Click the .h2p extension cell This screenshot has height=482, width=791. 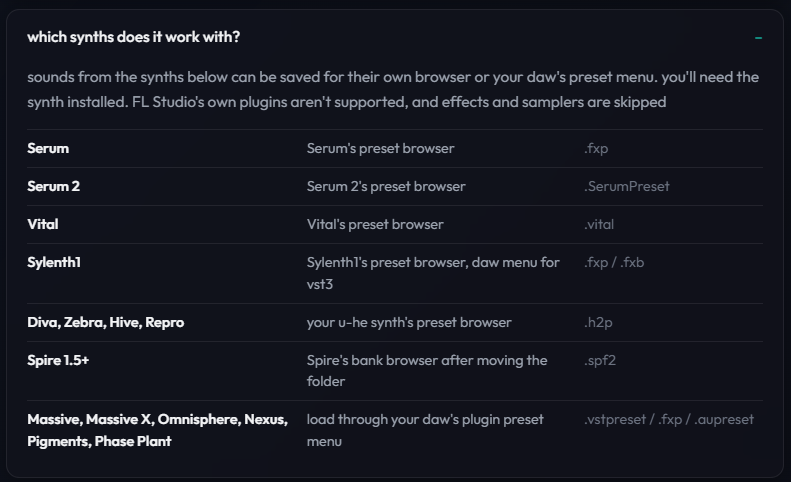[598, 323]
